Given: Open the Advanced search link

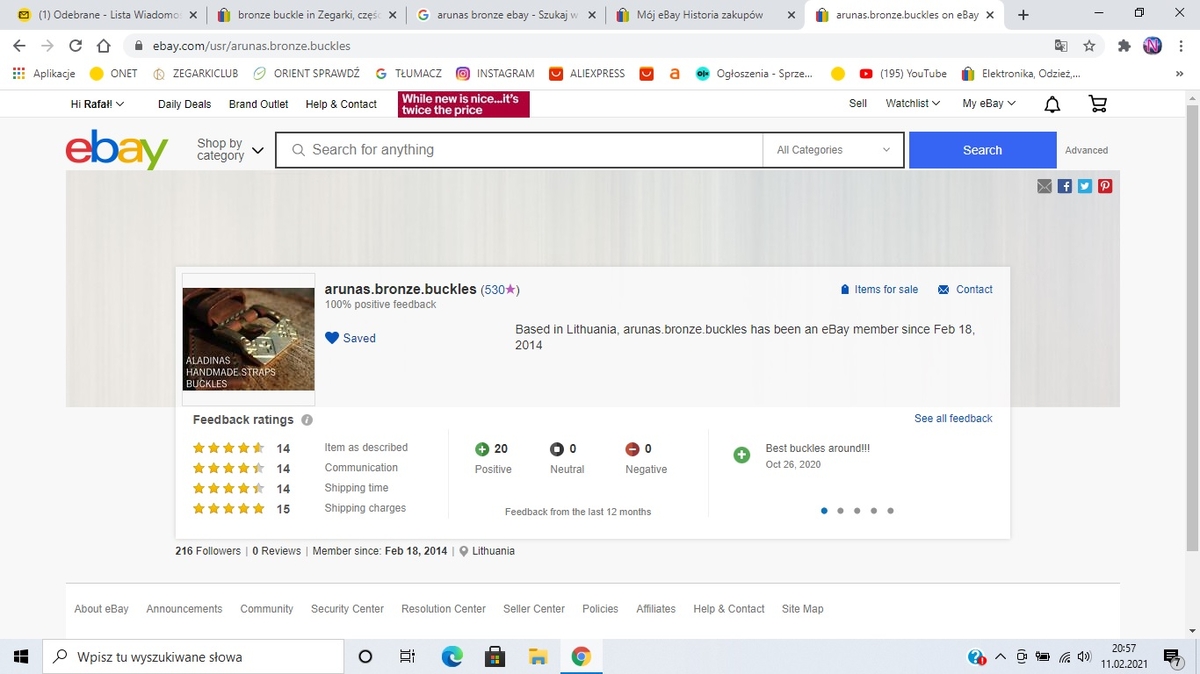Looking at the screenshot, I should coord(1086,150).
